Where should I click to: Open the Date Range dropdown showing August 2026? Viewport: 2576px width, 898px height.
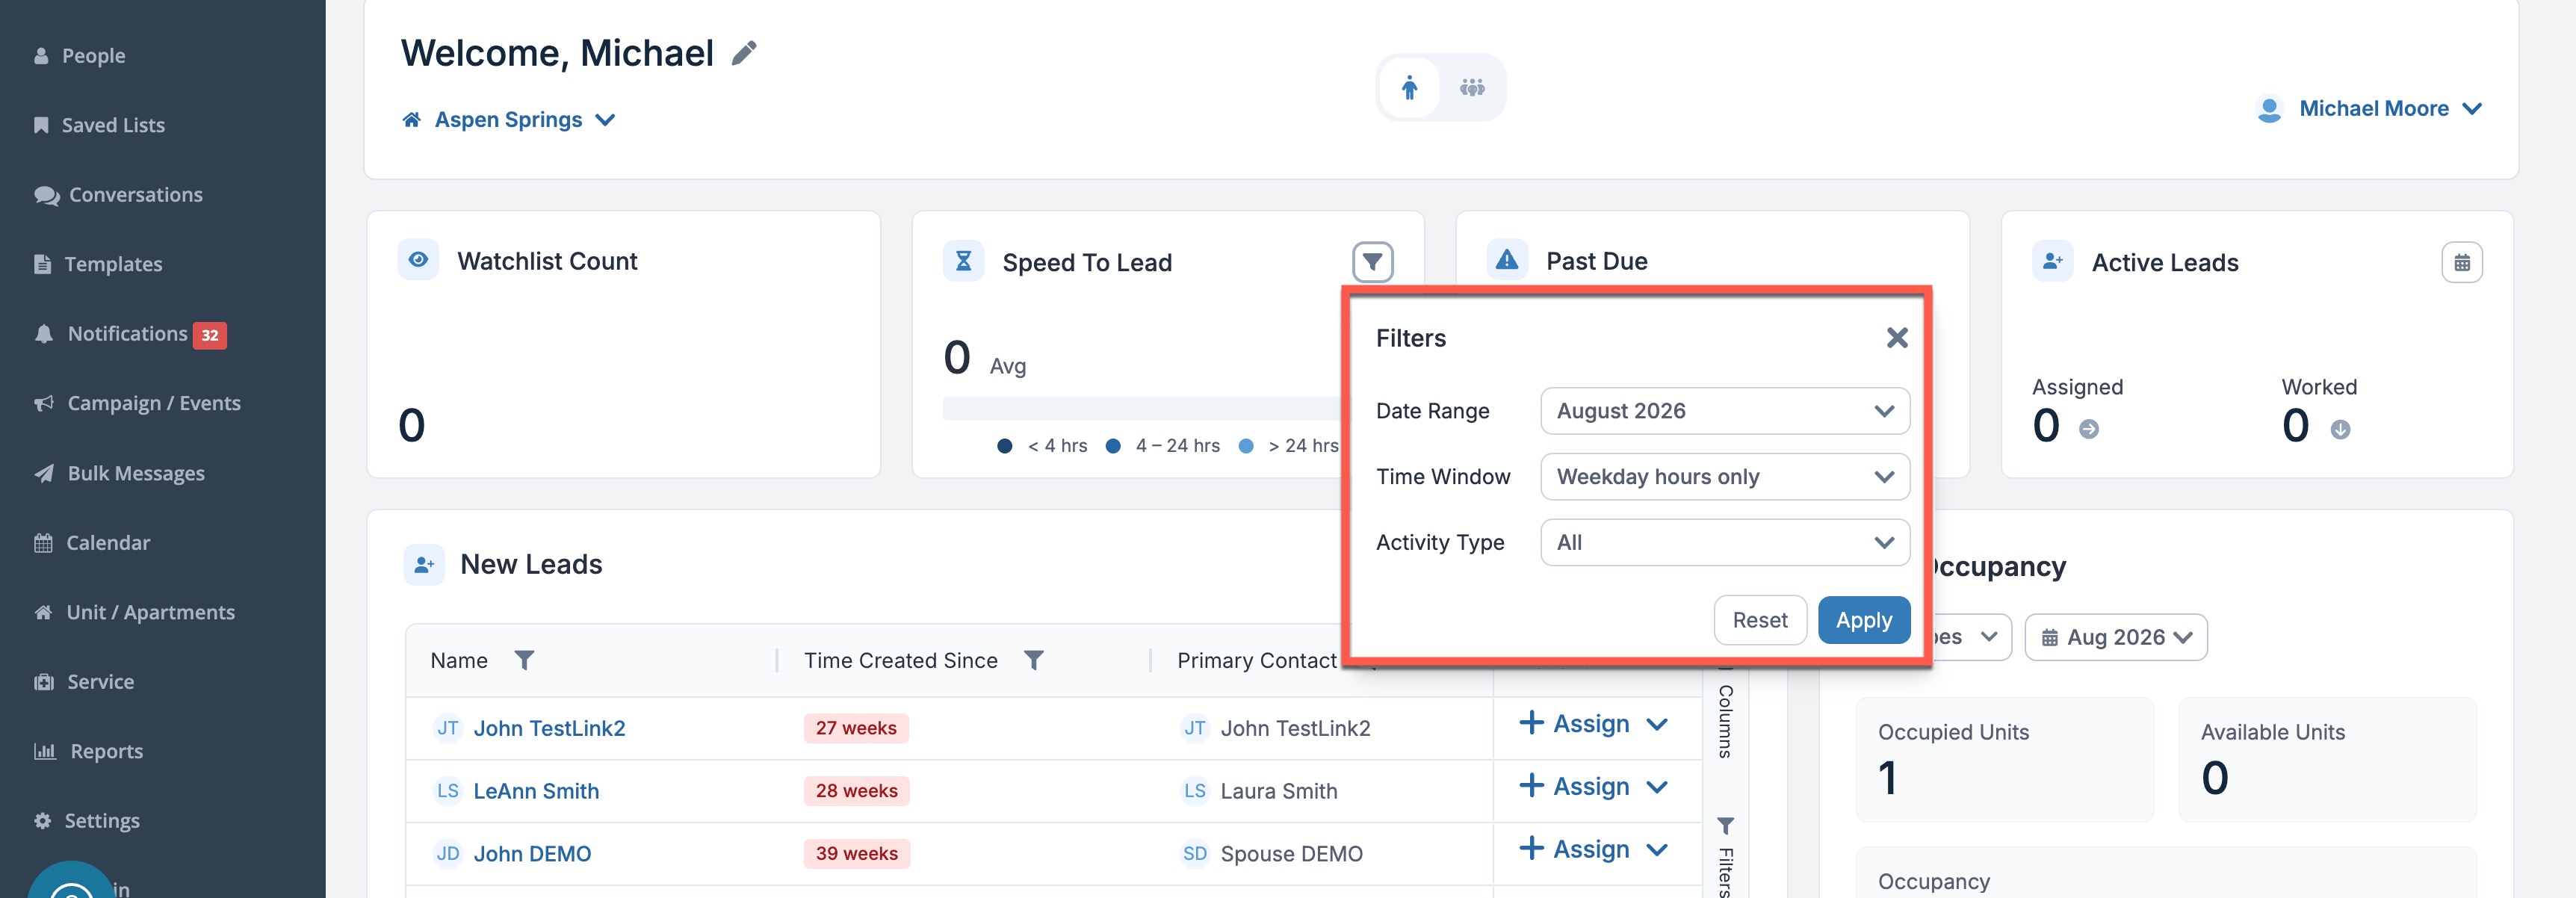(x=1724, y=411)
